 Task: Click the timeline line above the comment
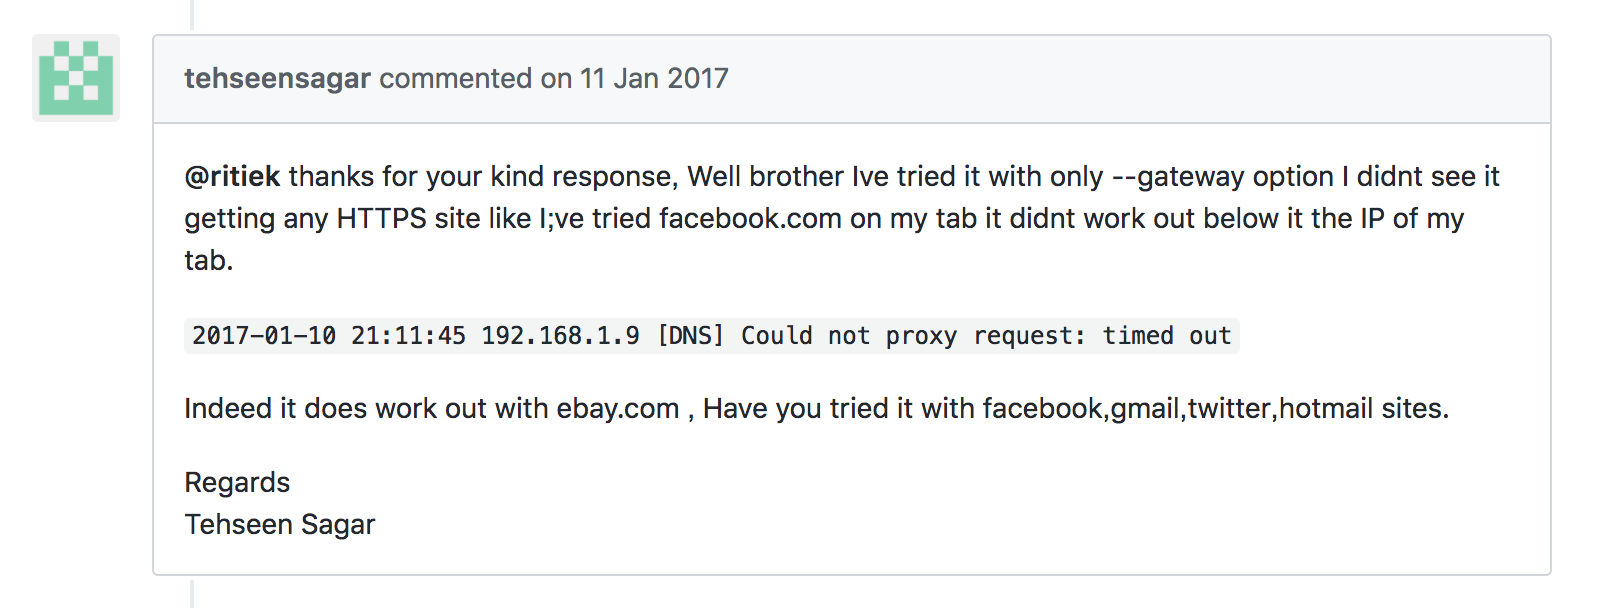tap(191, 14)
